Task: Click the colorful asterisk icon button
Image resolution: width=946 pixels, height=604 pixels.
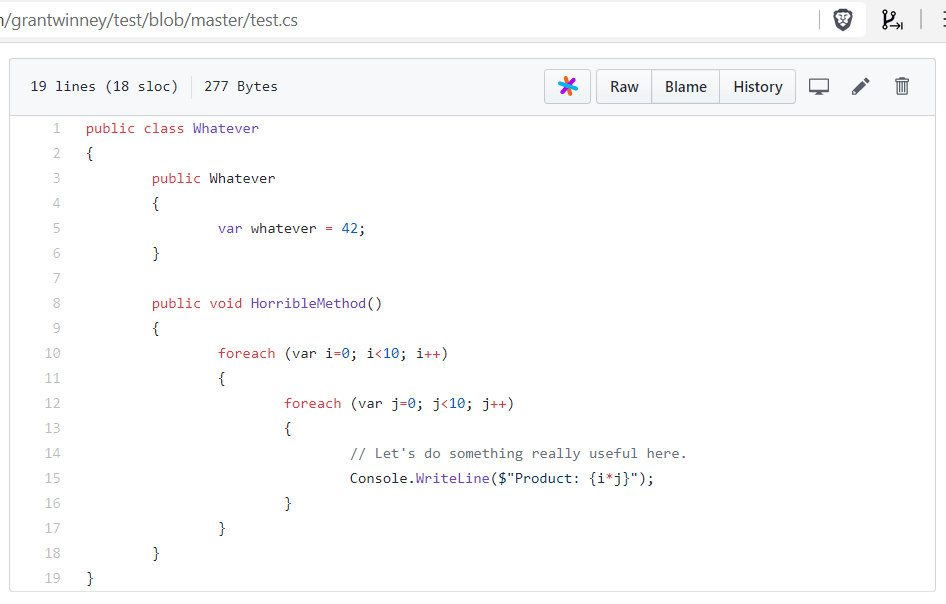Action: point(568,87)
